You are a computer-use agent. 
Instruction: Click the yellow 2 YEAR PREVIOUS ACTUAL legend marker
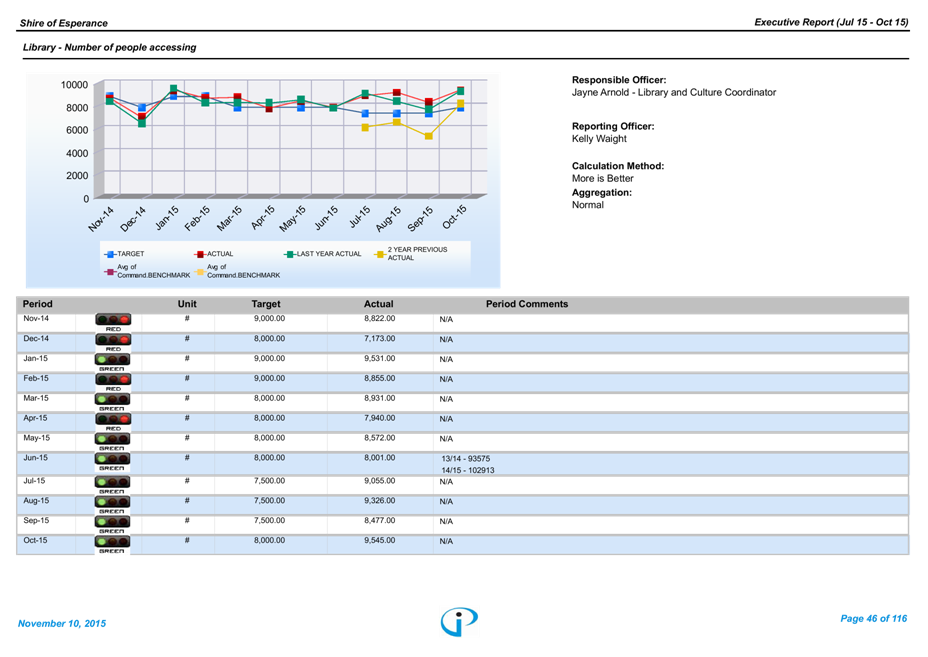coord(380,254)
